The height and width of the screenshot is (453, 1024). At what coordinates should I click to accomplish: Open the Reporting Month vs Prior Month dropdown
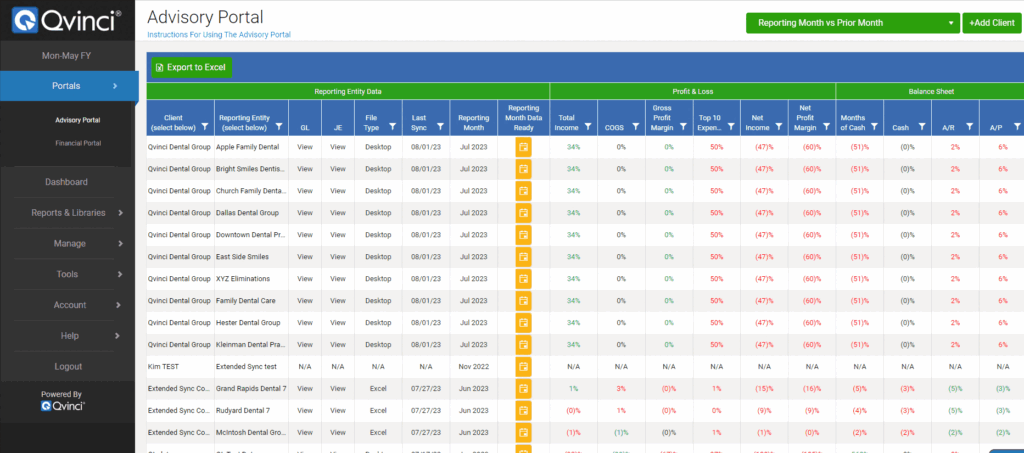[852, 23]
